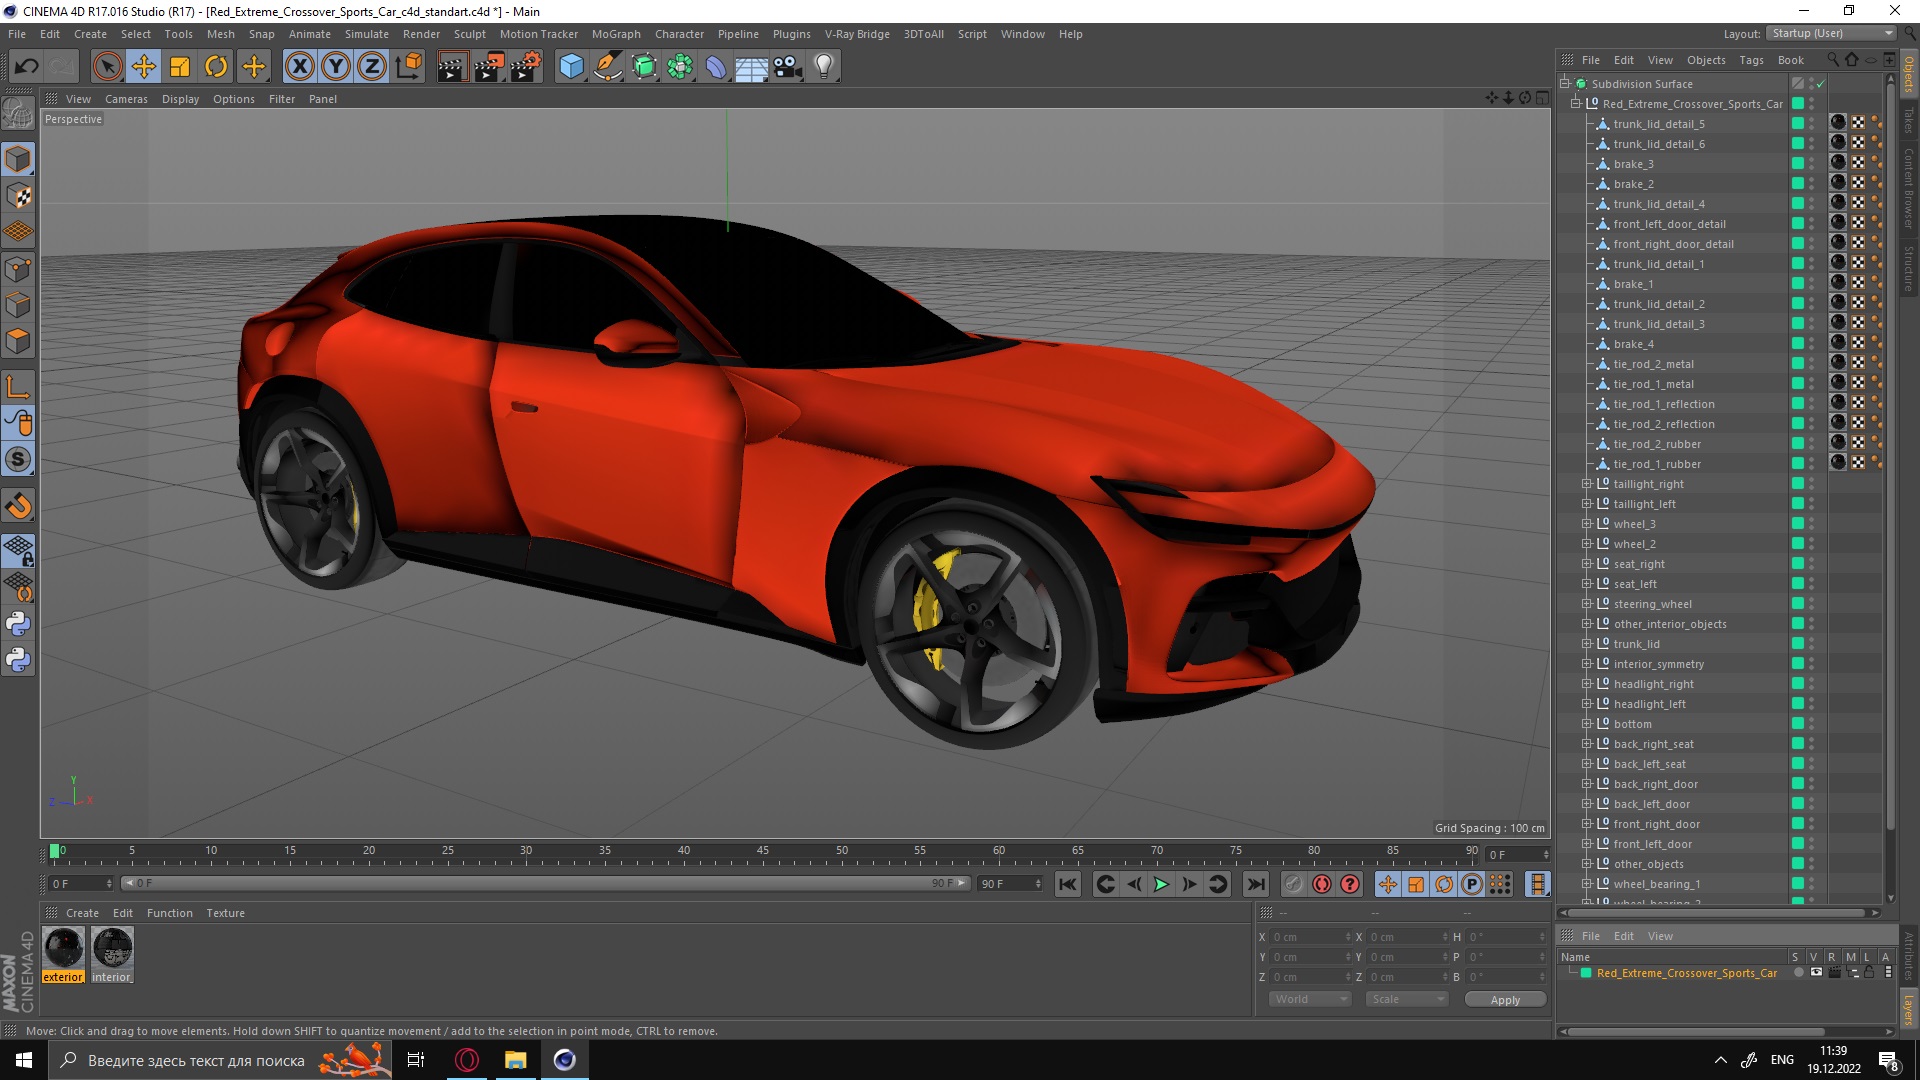1920x1080 pixels.
Task: Click Apply button in coordinates panel
Action: 1505,1000
